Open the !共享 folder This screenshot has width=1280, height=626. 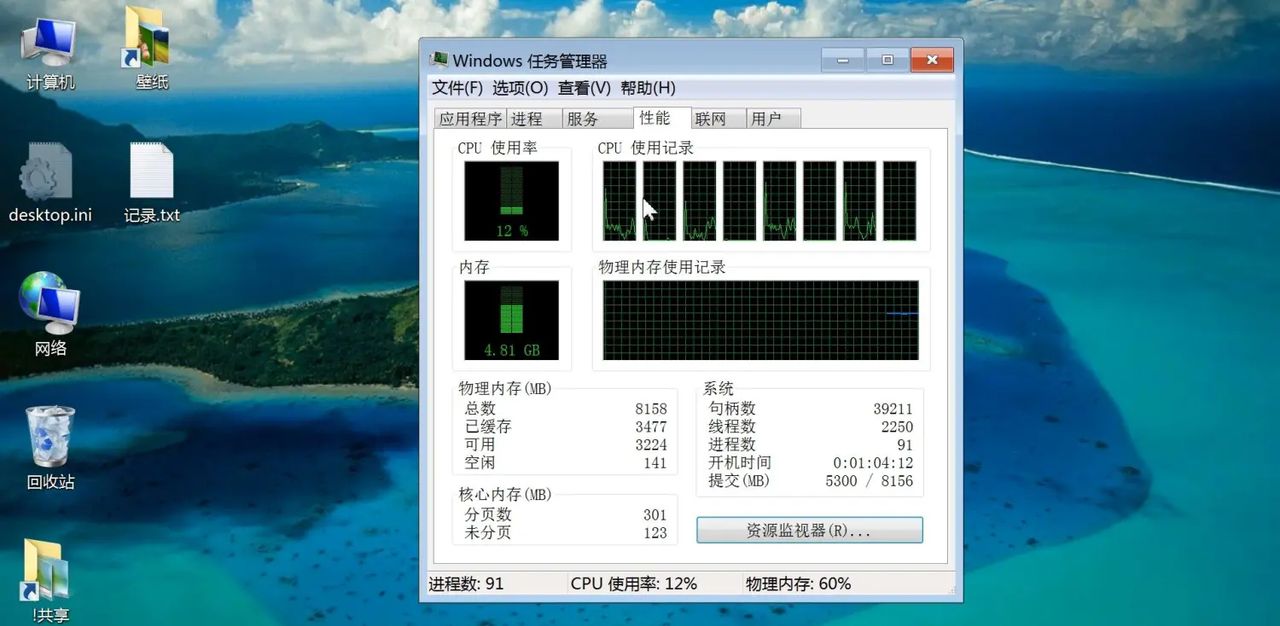point(45,570)
